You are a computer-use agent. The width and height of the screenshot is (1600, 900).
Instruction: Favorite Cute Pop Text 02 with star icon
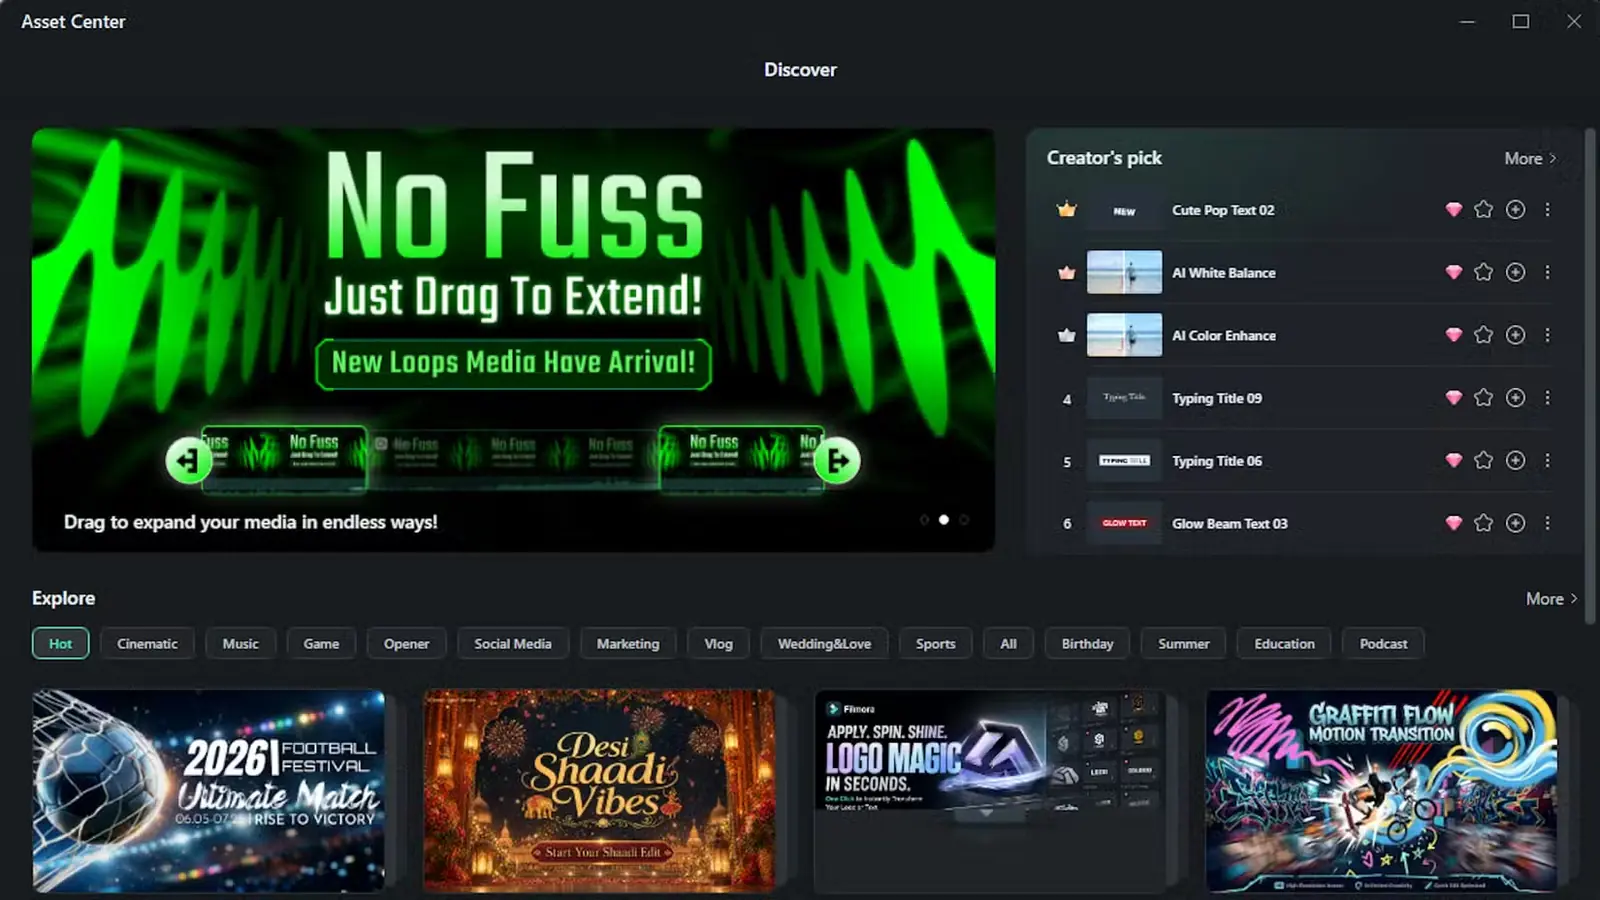1483,209
